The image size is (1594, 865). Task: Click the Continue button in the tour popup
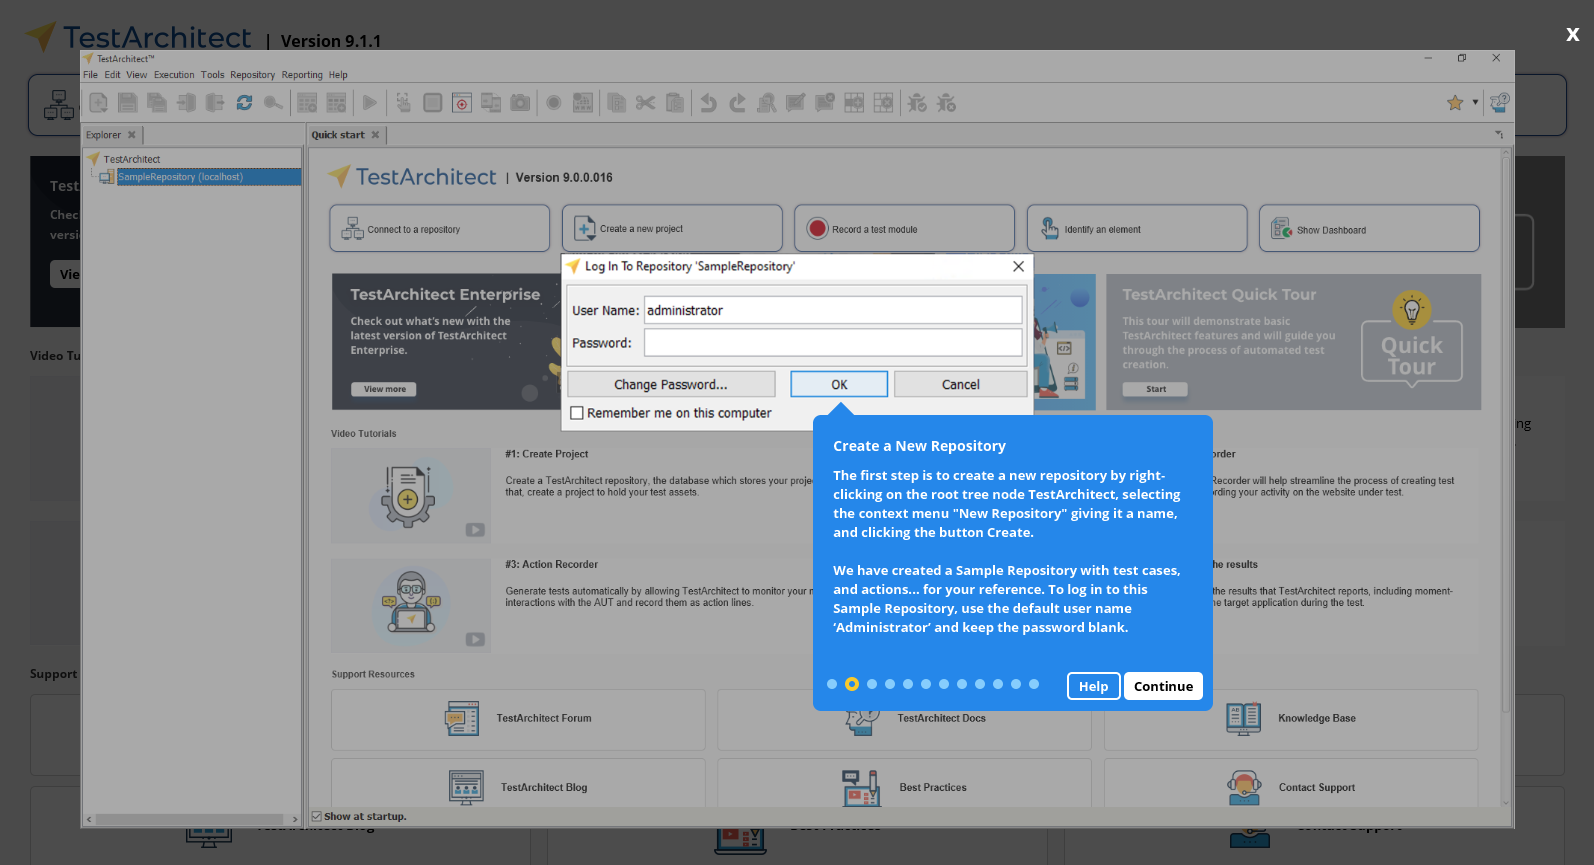point(1163,686)
